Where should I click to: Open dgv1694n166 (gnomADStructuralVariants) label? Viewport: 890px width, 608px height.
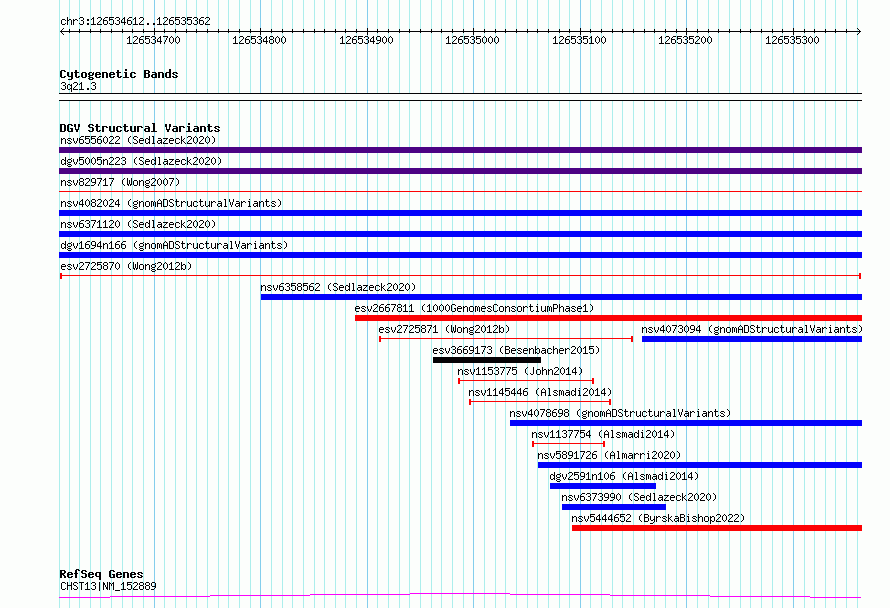174,245
